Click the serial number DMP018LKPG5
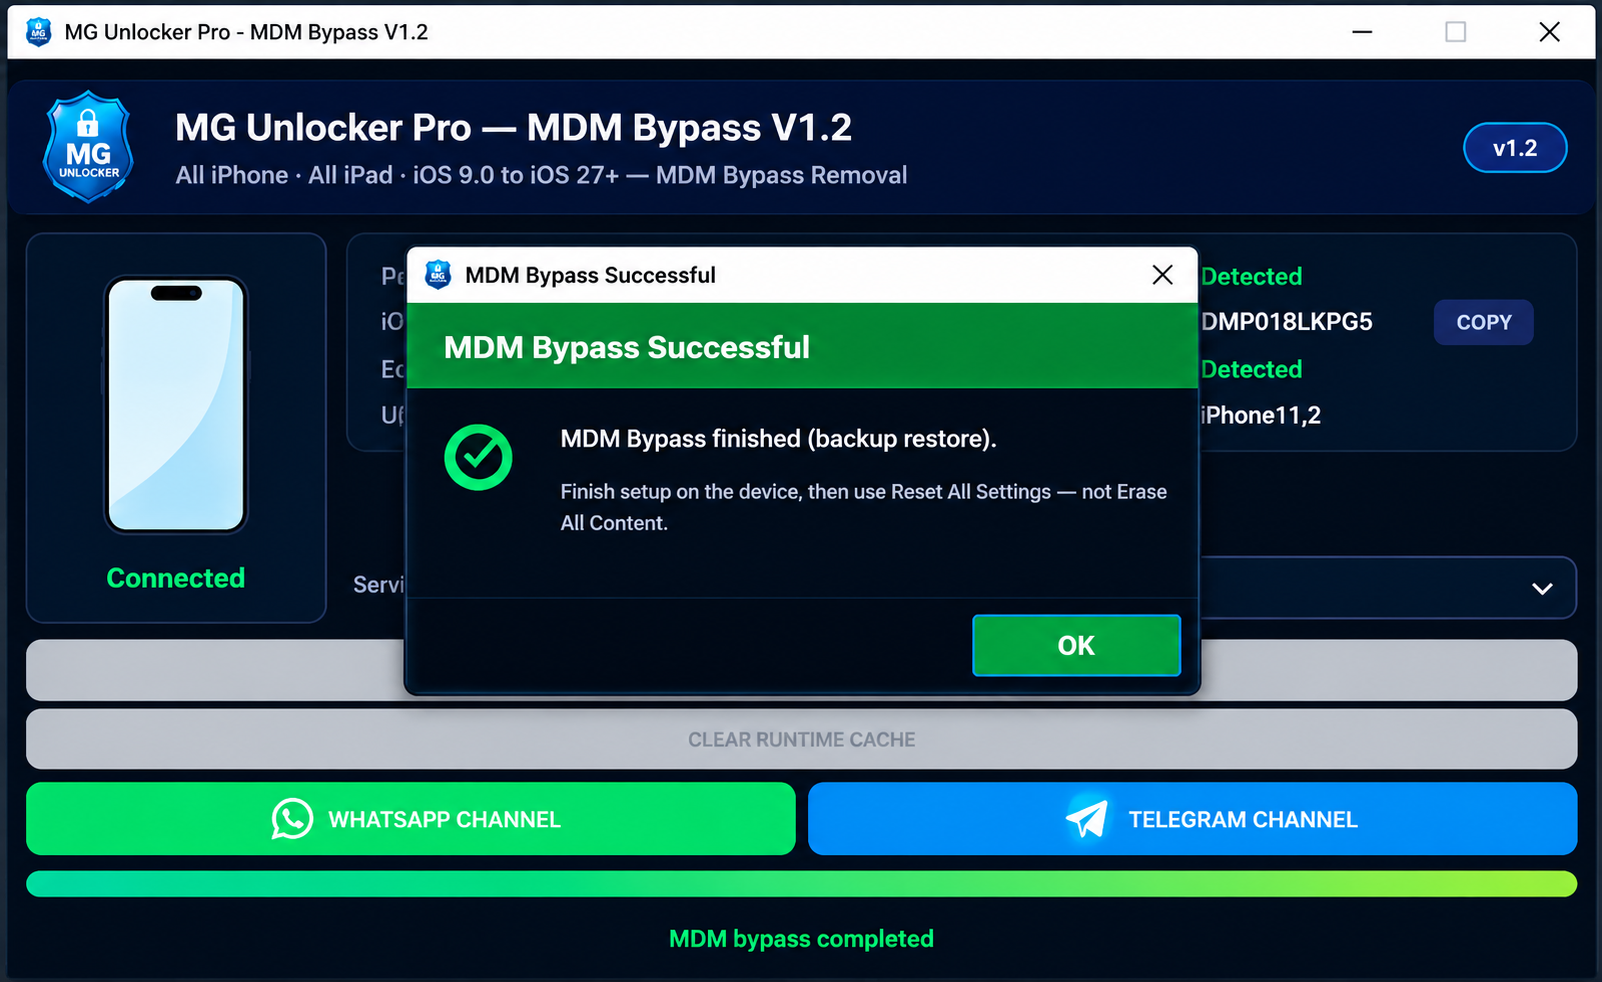This screenshot has width=1602, height=982. point(1287,322)
